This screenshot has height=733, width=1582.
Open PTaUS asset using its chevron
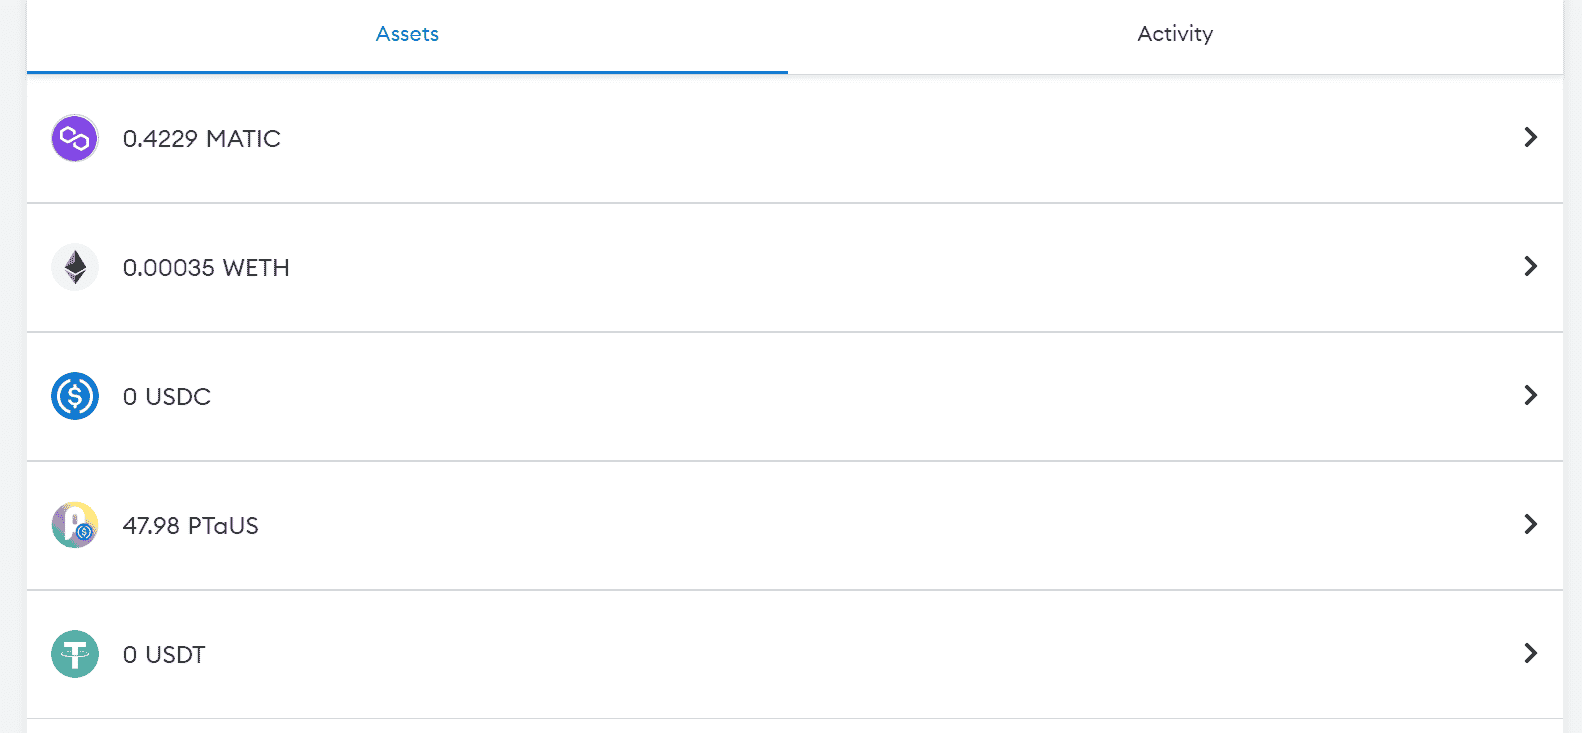pyautogui.click(x=1530, y=524)
